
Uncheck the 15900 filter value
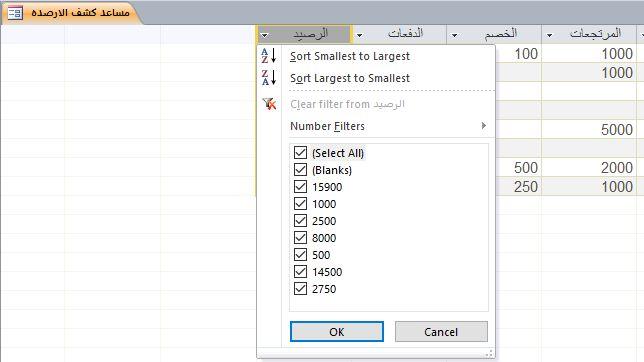tap(300, 187)
